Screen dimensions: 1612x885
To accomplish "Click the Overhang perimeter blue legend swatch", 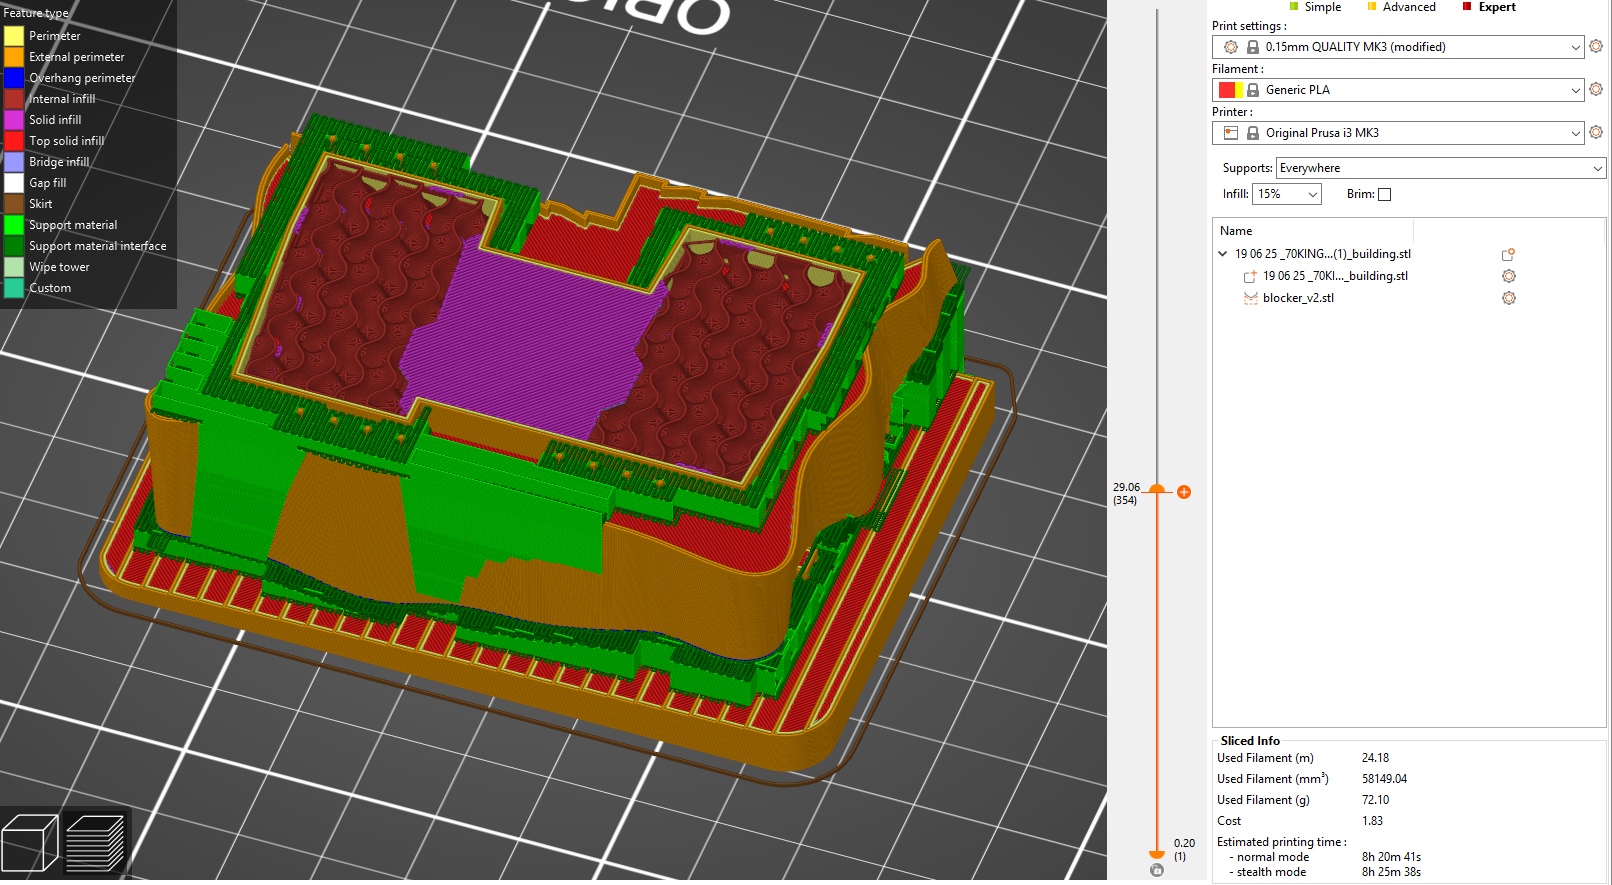I will point(14,78).
